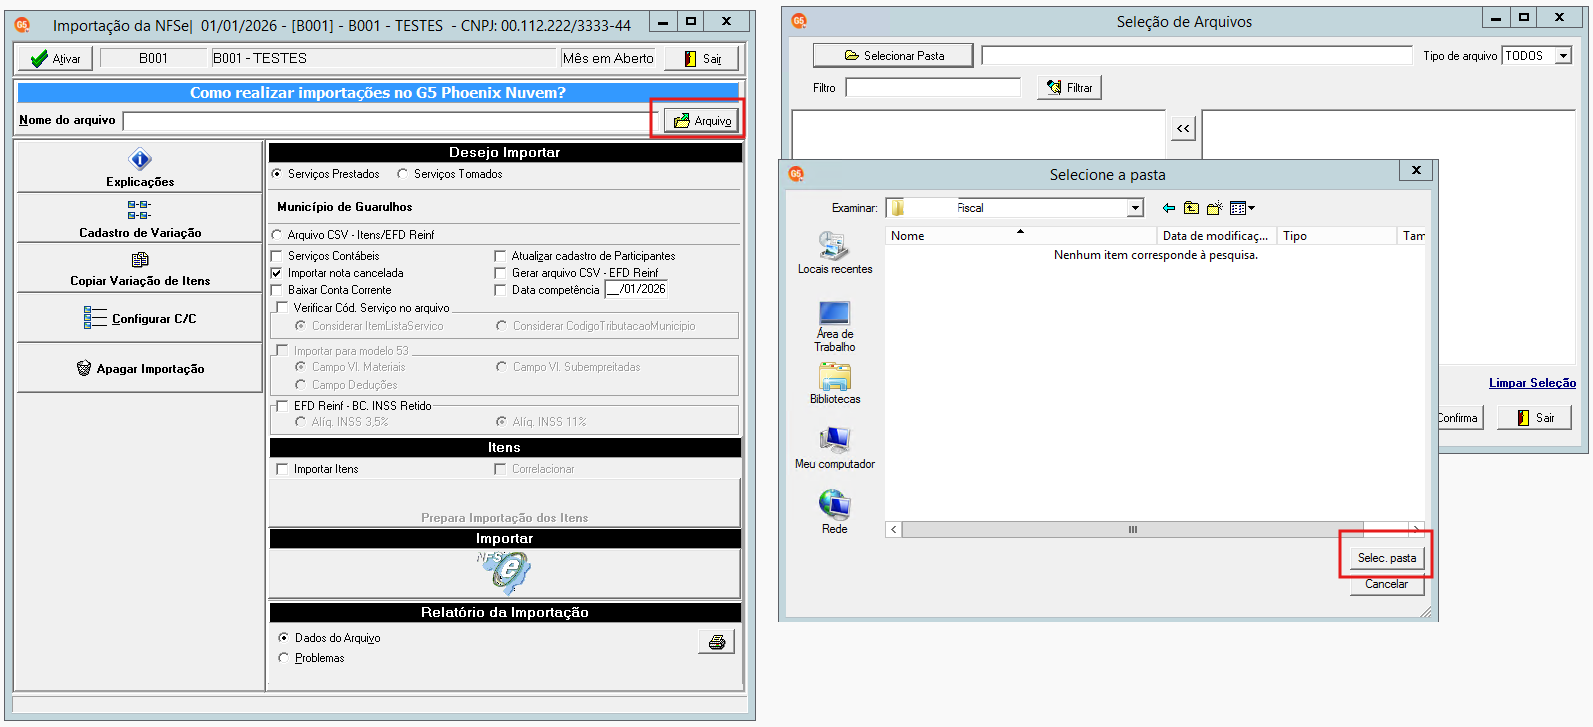Click the Selecionar Pasta button
Screen dimensions: 1593x727
[x=893, y=56]
